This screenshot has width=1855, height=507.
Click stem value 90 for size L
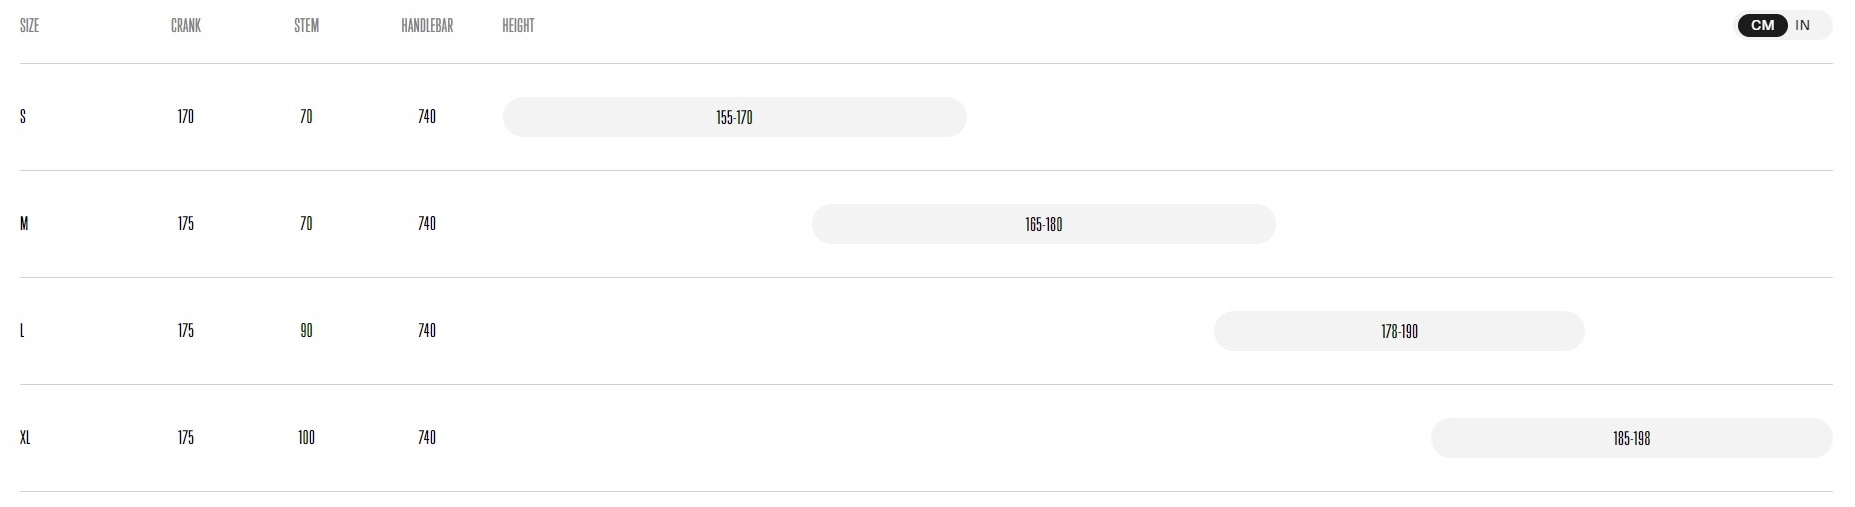pyautogui.click(x=306, y=331)
